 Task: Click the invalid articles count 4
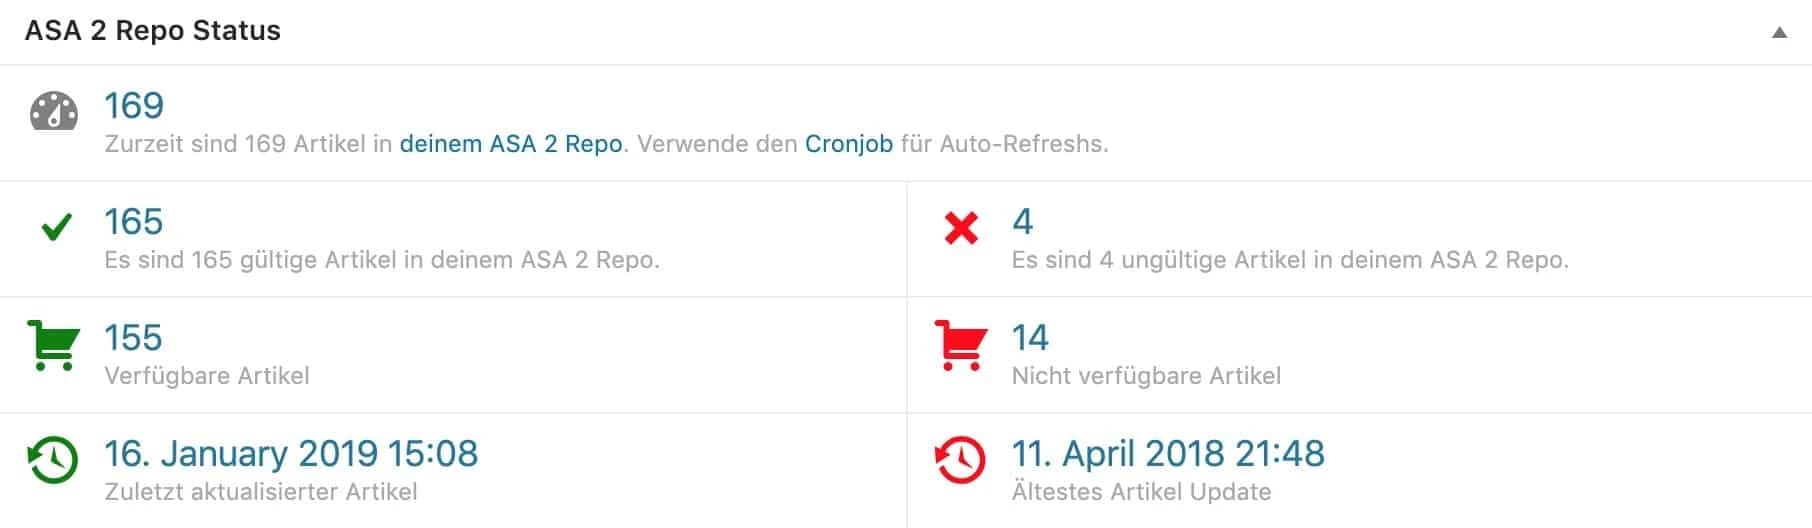click(1022, 222)
